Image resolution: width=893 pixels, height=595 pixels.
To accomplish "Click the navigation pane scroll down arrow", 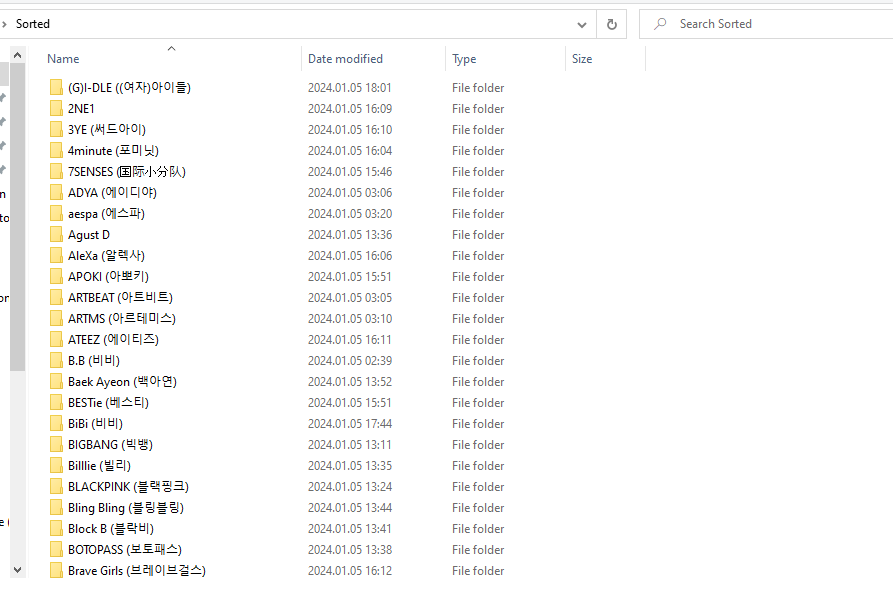I will pos(17,568).
